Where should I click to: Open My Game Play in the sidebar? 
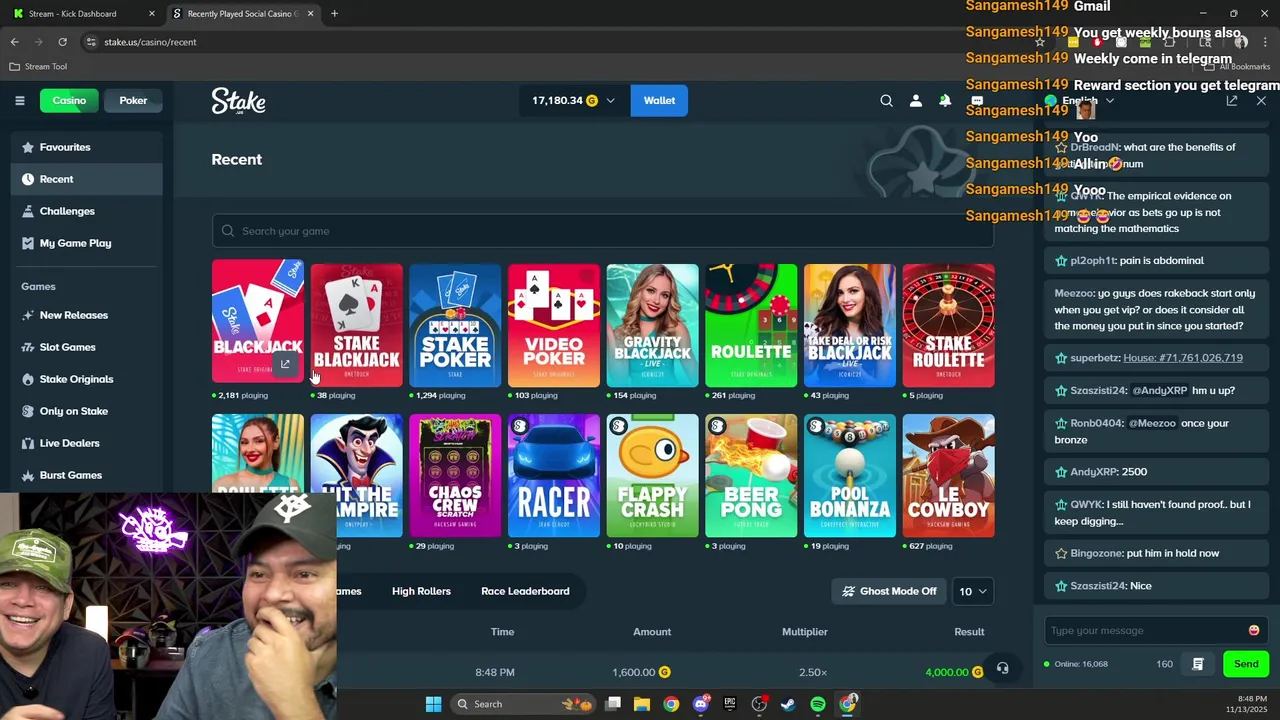click(x=86, y=243)
